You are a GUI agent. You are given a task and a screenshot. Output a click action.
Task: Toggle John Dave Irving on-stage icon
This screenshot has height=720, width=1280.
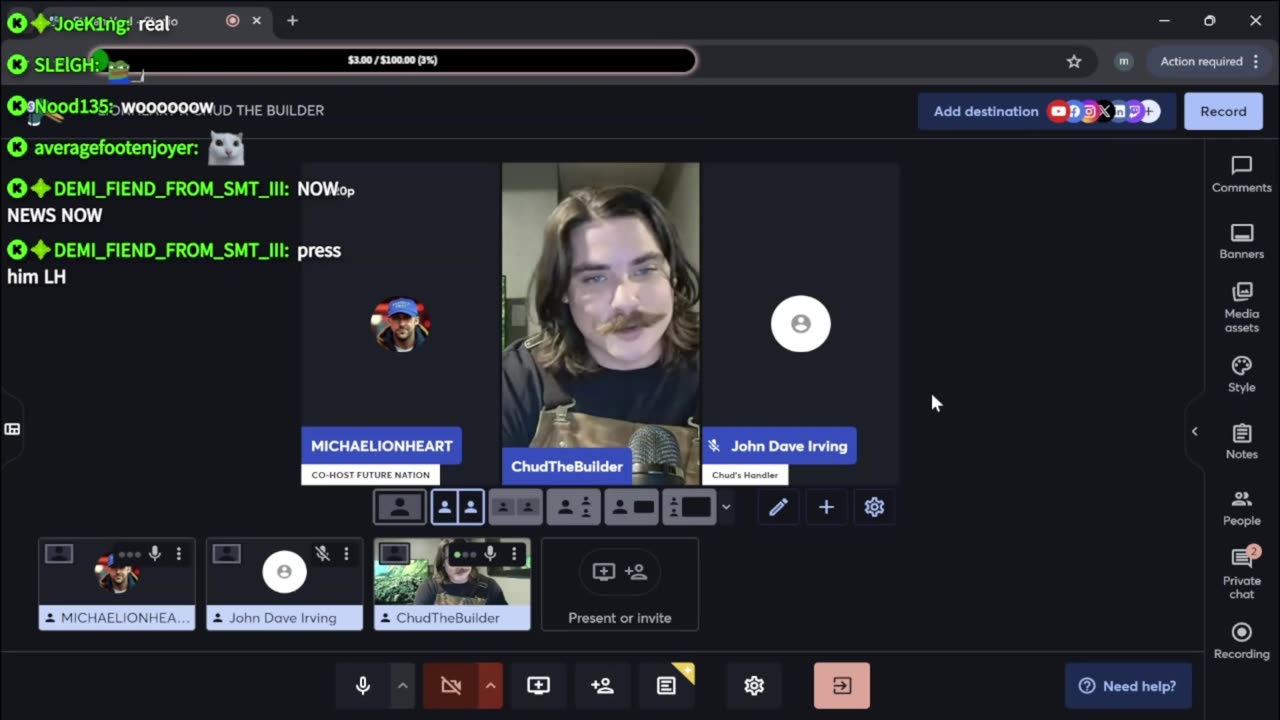[x=227, y=553]
